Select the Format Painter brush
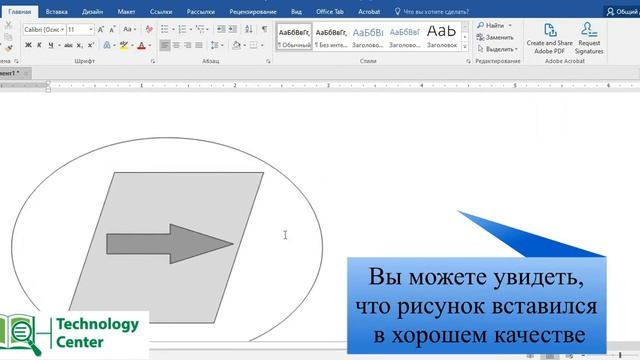Viewport: 640px width, 360px height. tap(8, 48)
